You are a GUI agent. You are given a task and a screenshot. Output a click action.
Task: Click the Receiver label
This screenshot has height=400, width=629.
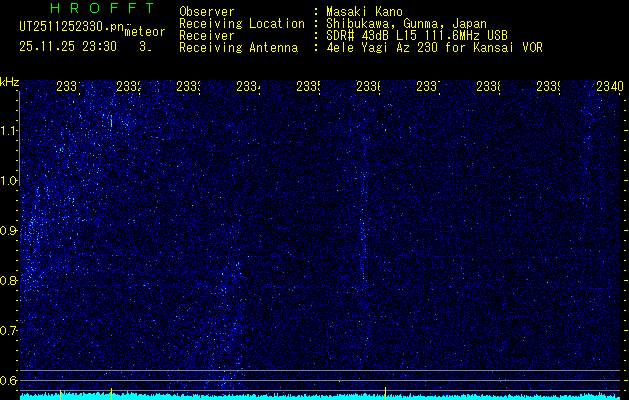[x=207, y=36]
